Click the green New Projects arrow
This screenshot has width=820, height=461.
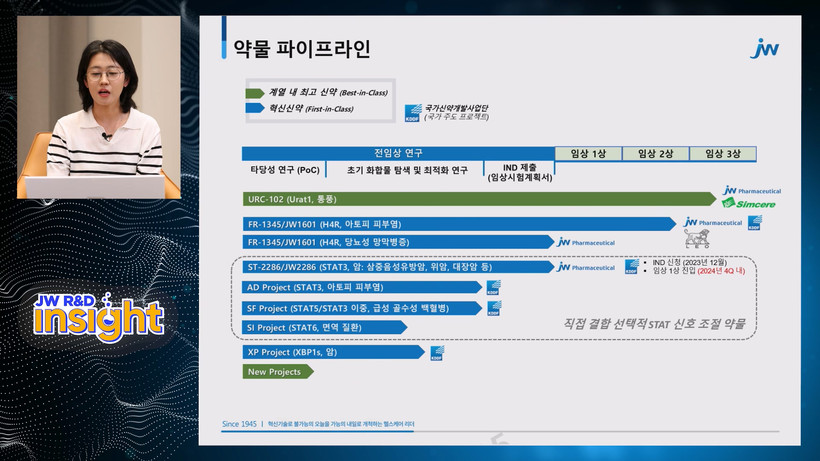278,372
